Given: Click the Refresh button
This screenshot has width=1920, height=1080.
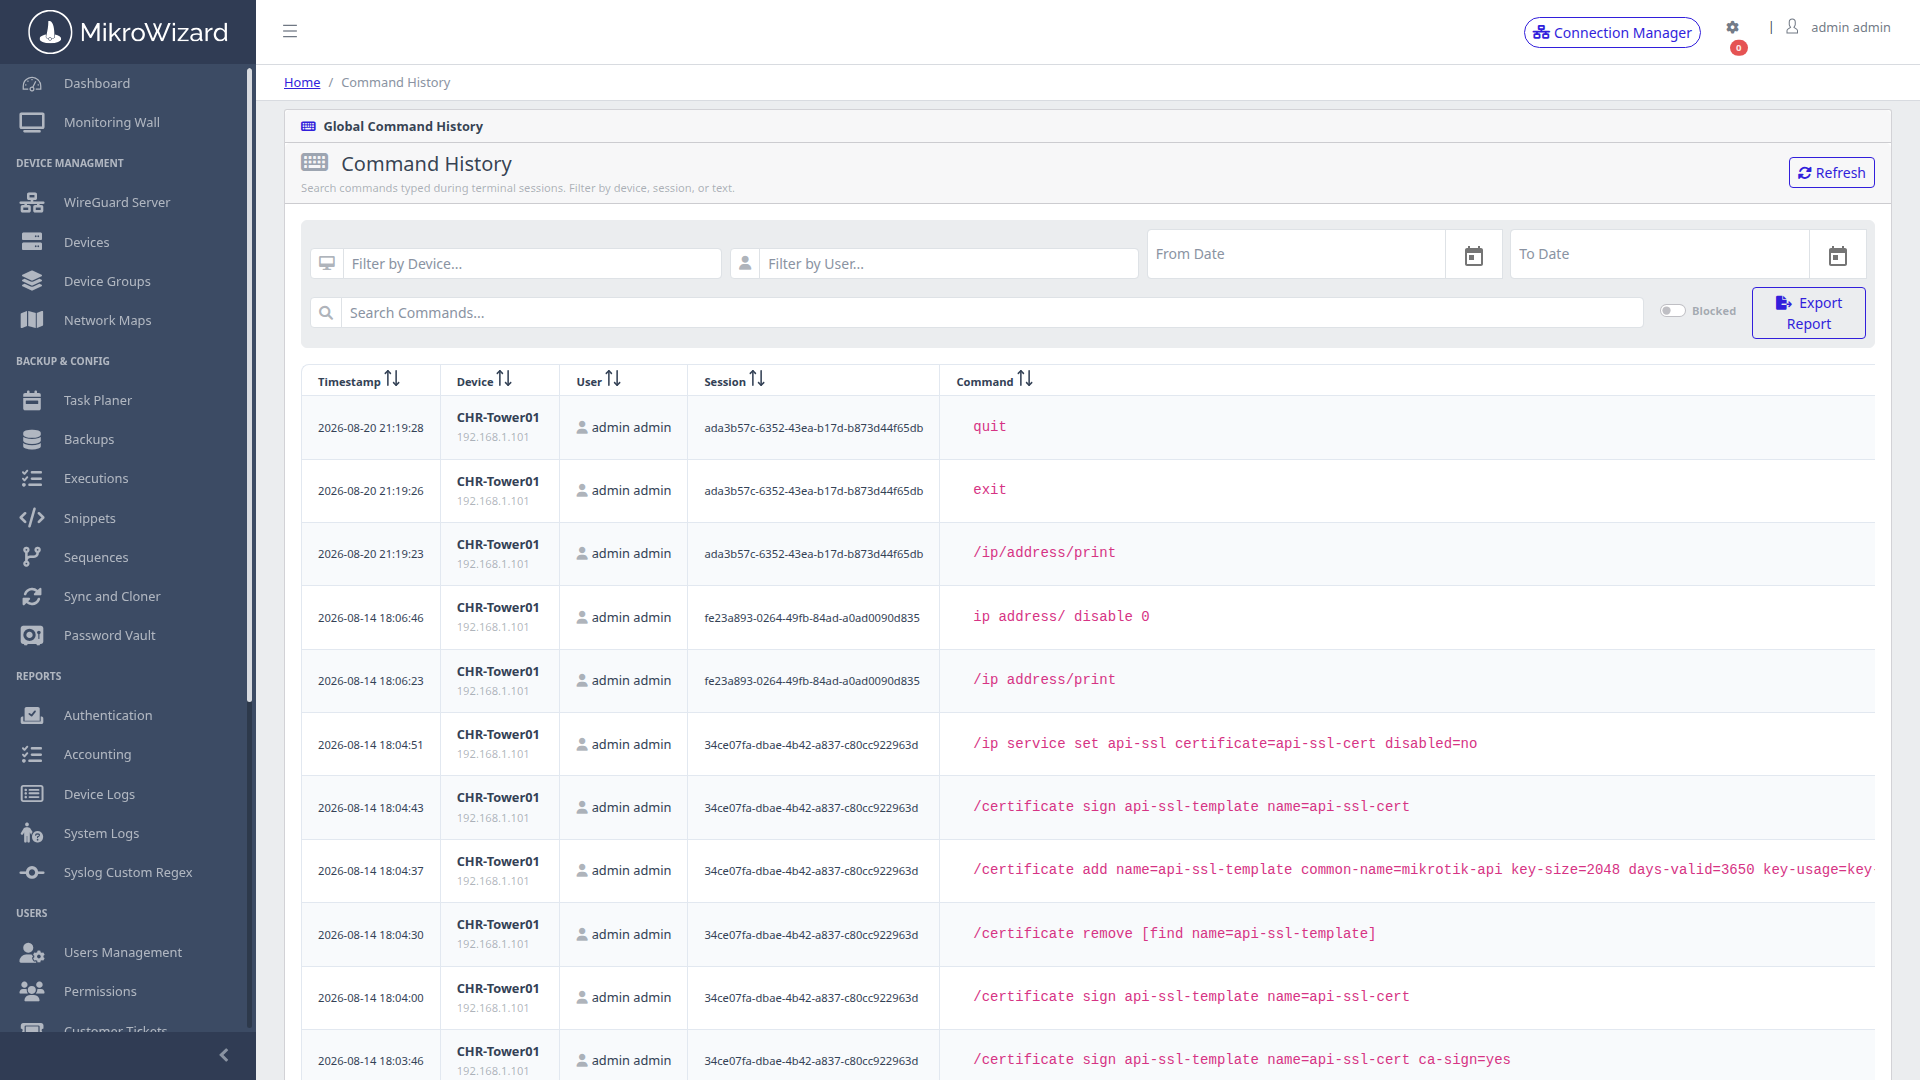Looking at the screenshot, I should pyautogui.click(x=1831, y=173).
